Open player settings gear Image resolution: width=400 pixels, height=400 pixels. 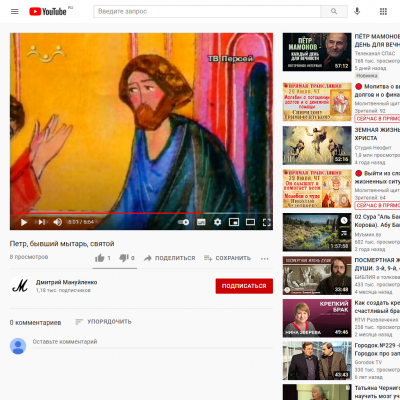pyautogui.click(x=218, y=222)
